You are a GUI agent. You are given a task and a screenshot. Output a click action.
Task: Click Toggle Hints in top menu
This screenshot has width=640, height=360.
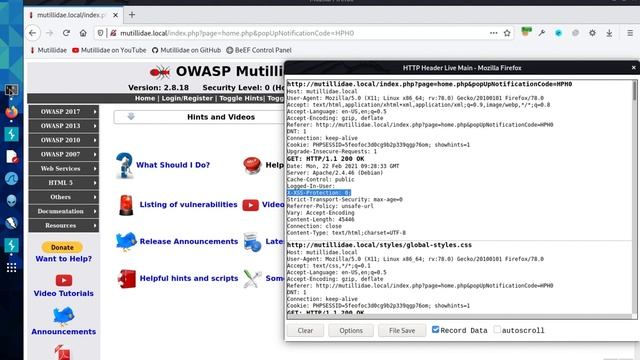(241, 98)
